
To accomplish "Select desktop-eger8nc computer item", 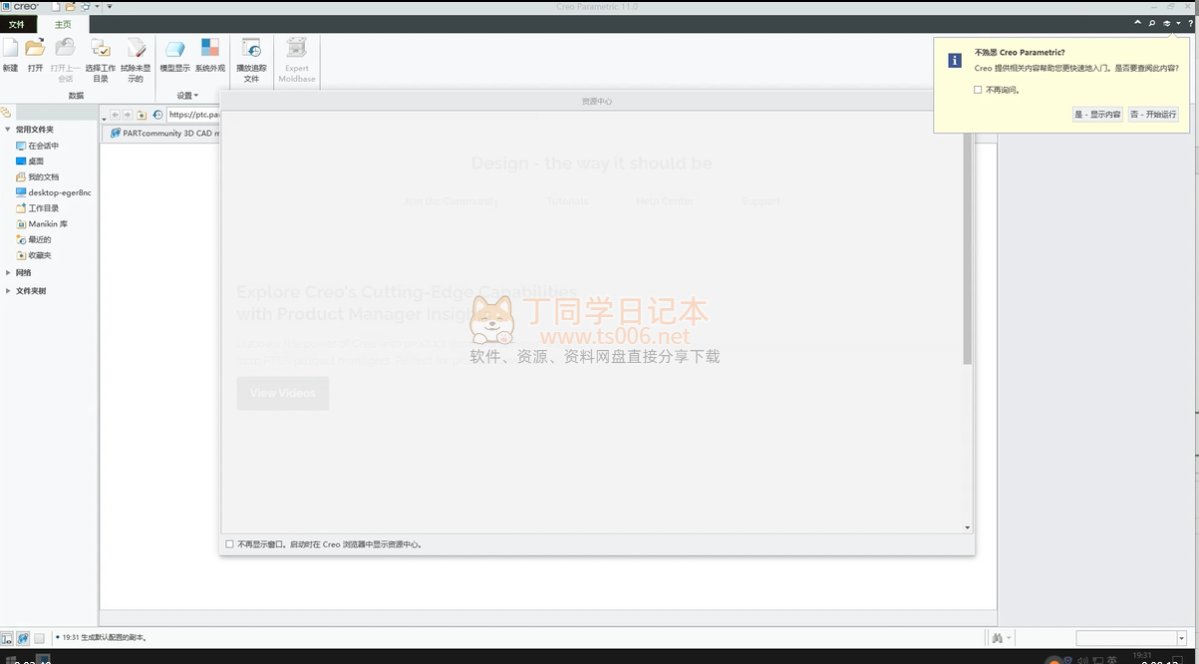I will [x=54, y=193].
